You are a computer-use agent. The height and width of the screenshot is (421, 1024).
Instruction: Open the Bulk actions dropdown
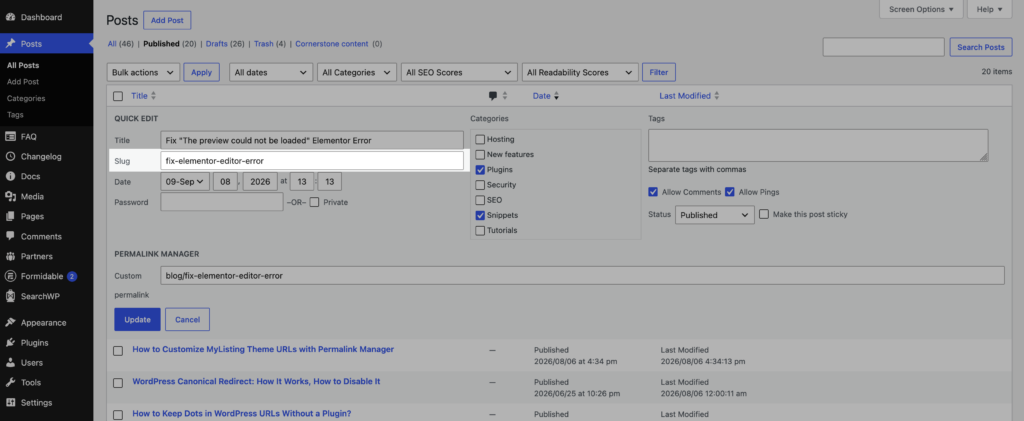pos(143,72)
